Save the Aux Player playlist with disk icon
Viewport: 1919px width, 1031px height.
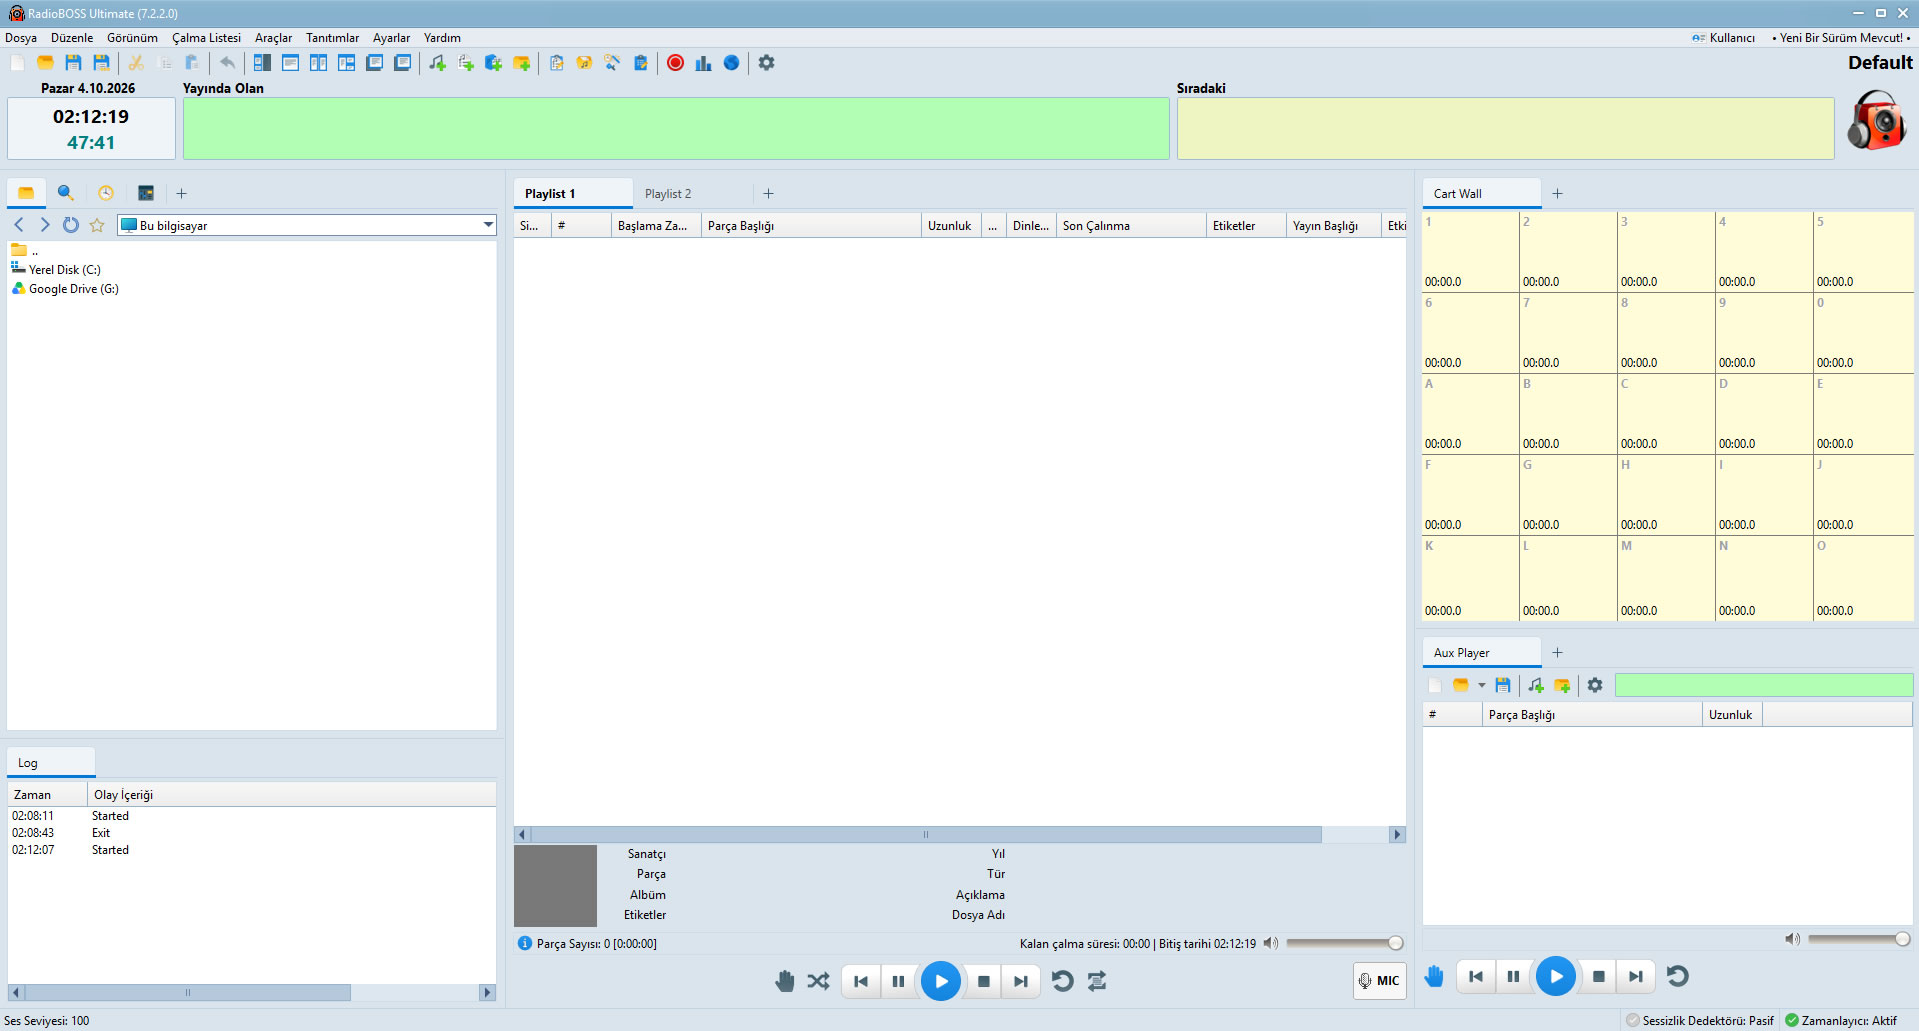(1502, 685)
